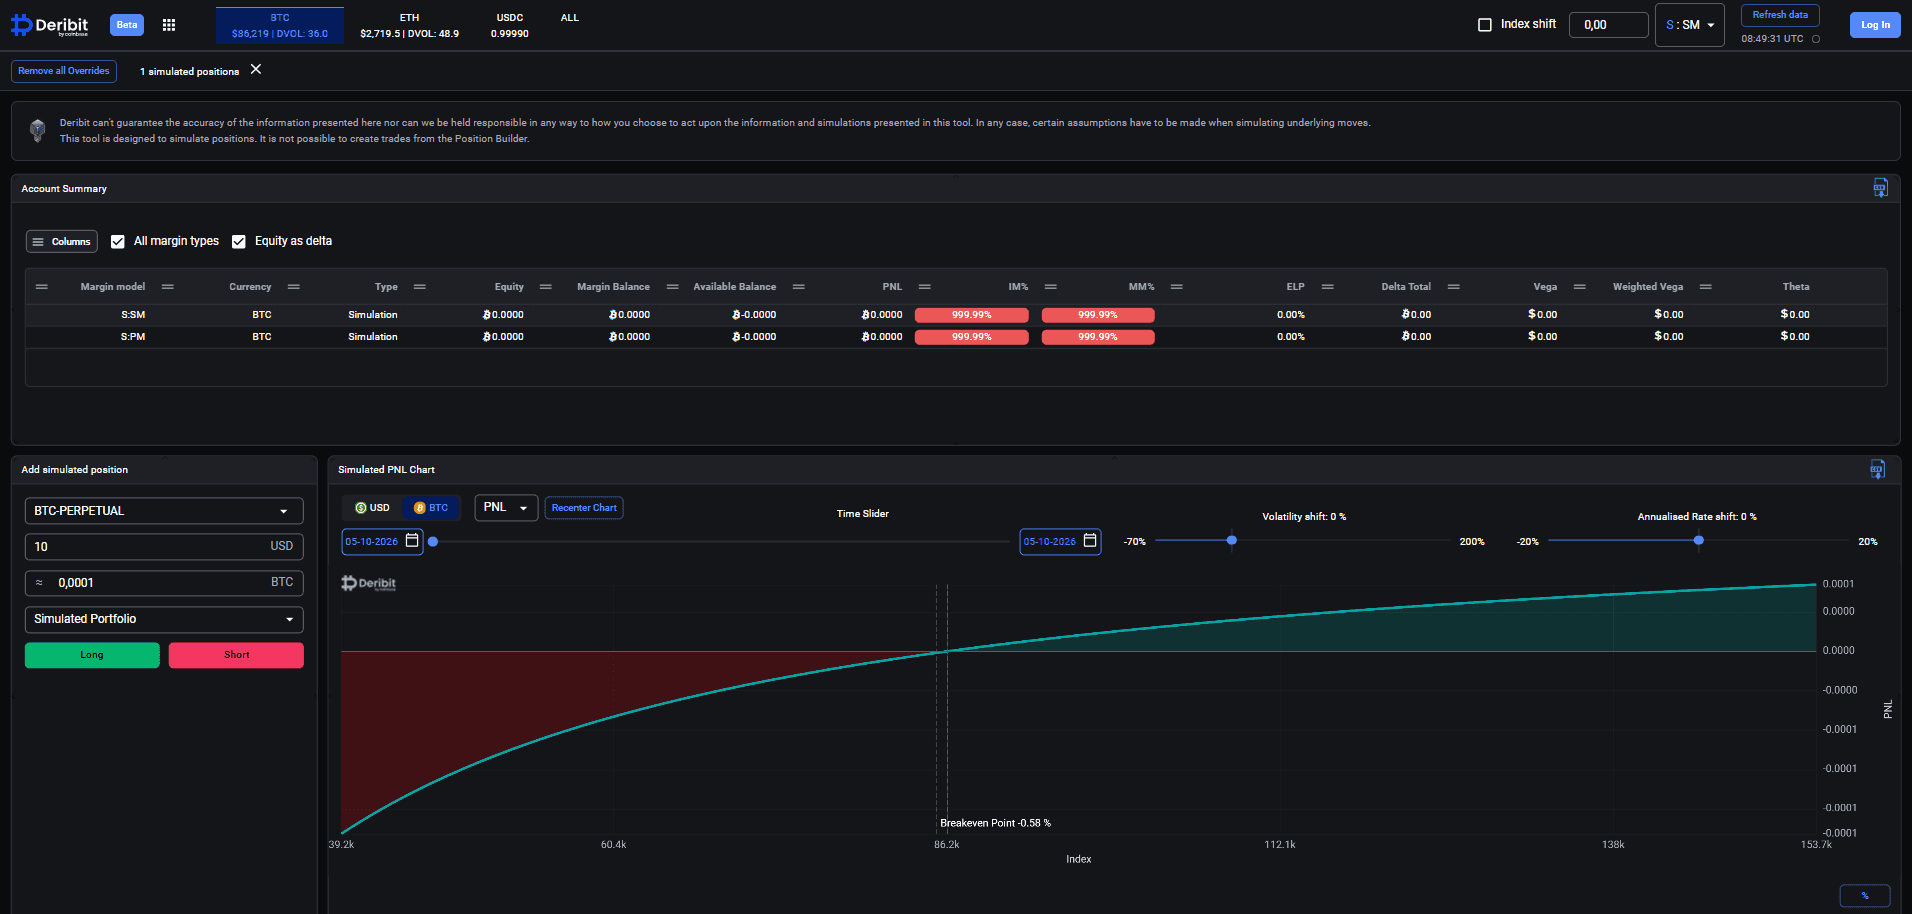Click the Deribit logo

(49, 25)
